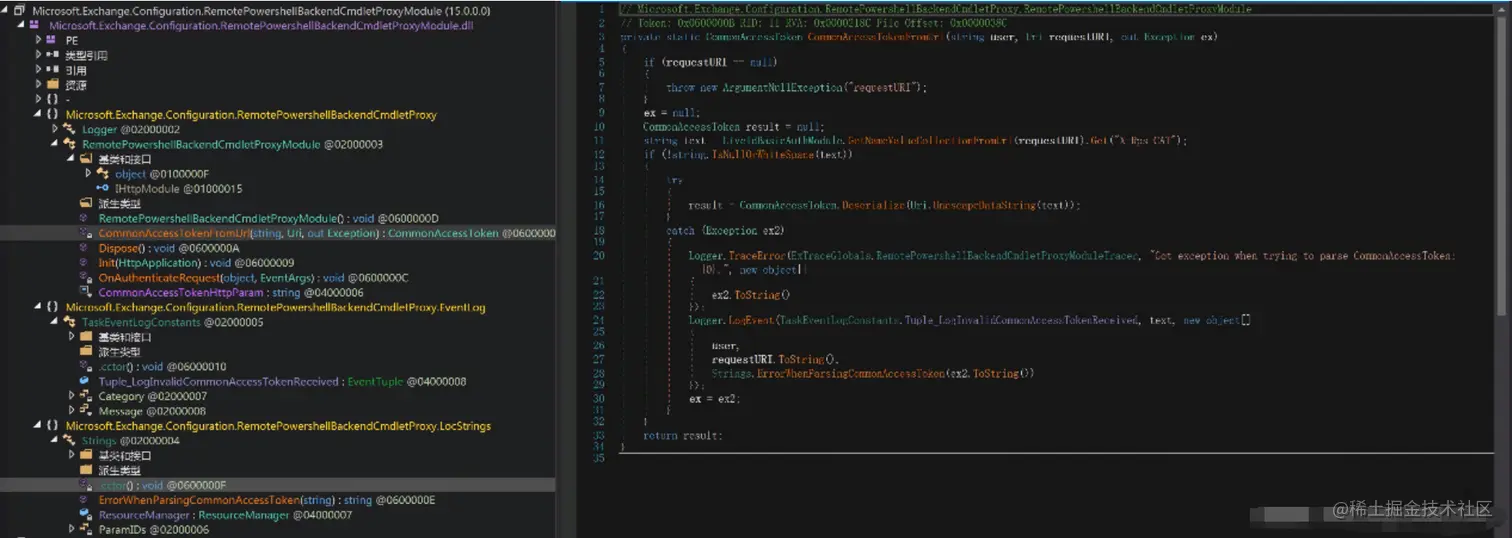Click the ParamIDs @02000006 nested type icon

tap(87, 529)
